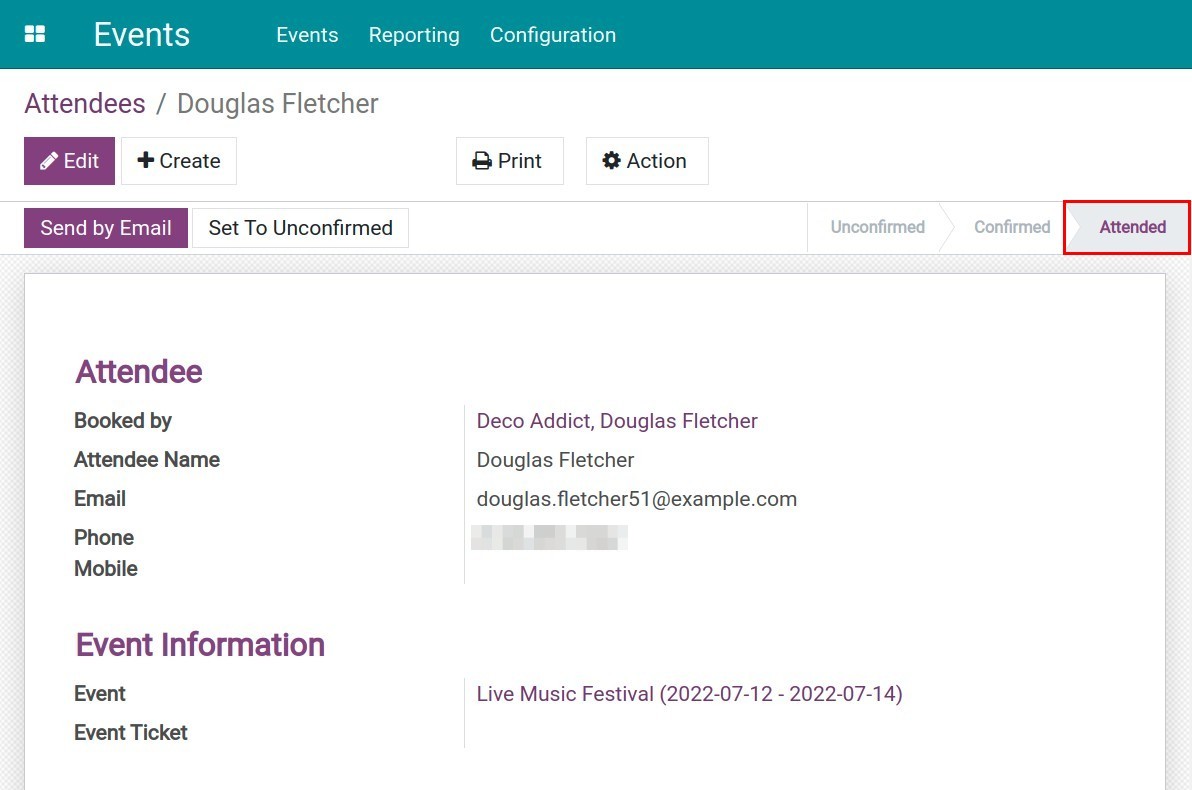1192x790 pixels.
Task: Open the Action gear dropdown
Action: [x=646, y=161]
